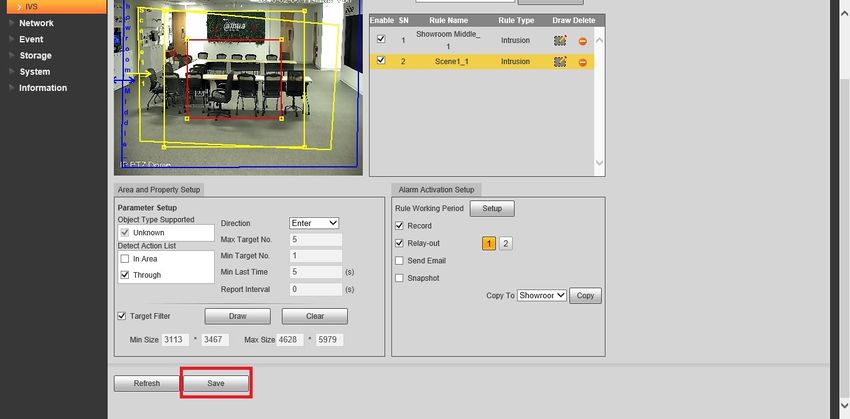Click the Draw icon for Scene1_1 rule

pyautogui.click(x=560, y=62)
